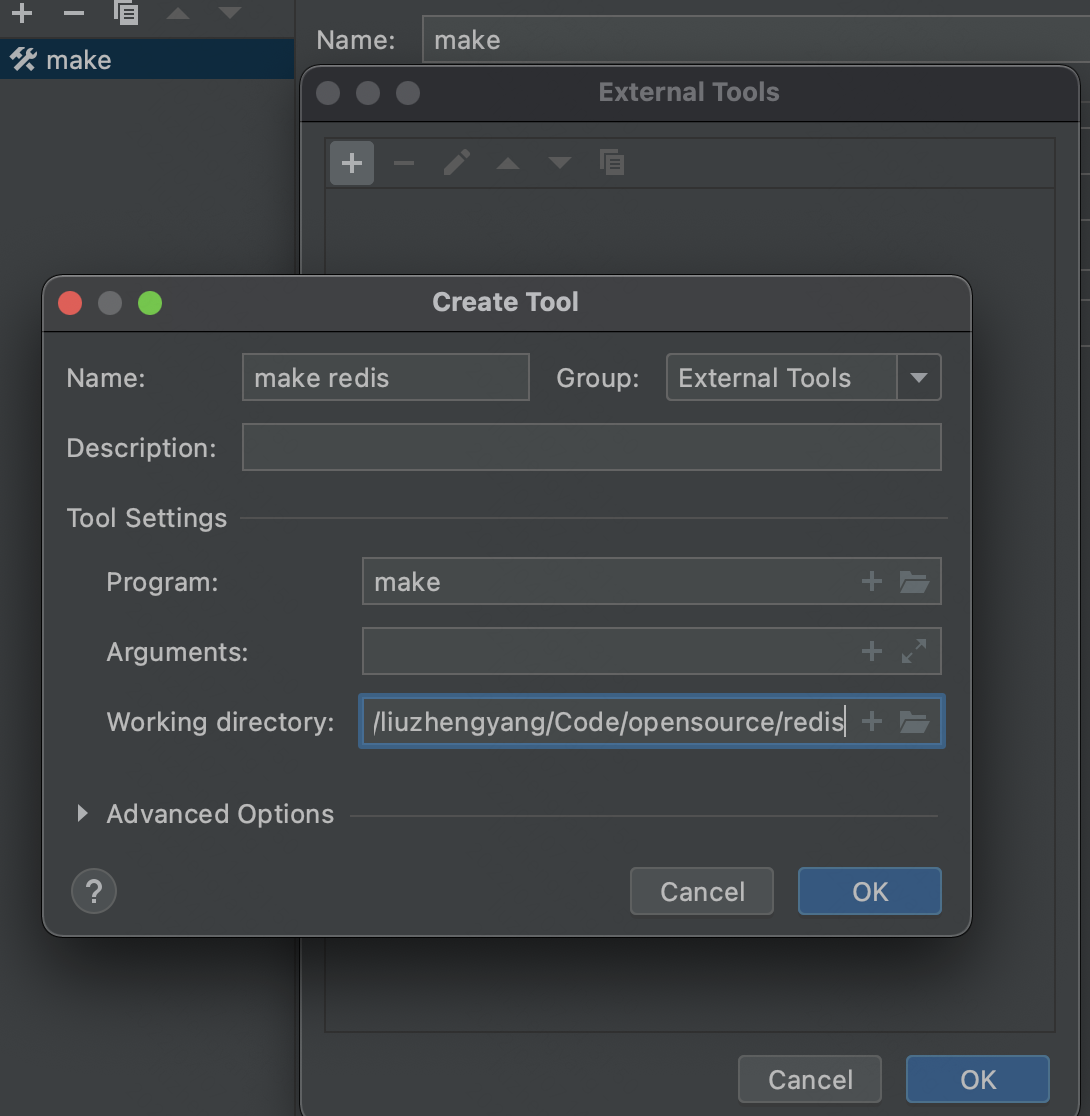Click the add plus icon in top-left toolbar
1090x1116 pixels.
coord(21,13)
